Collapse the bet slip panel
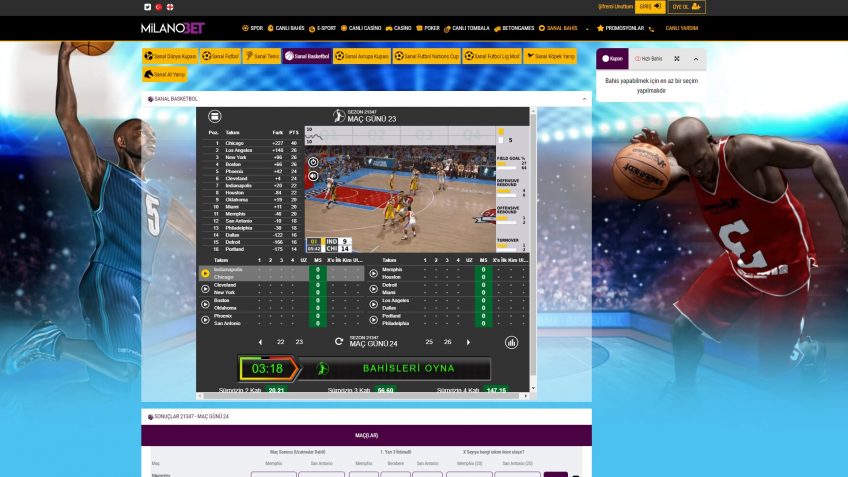 [696, 59]
